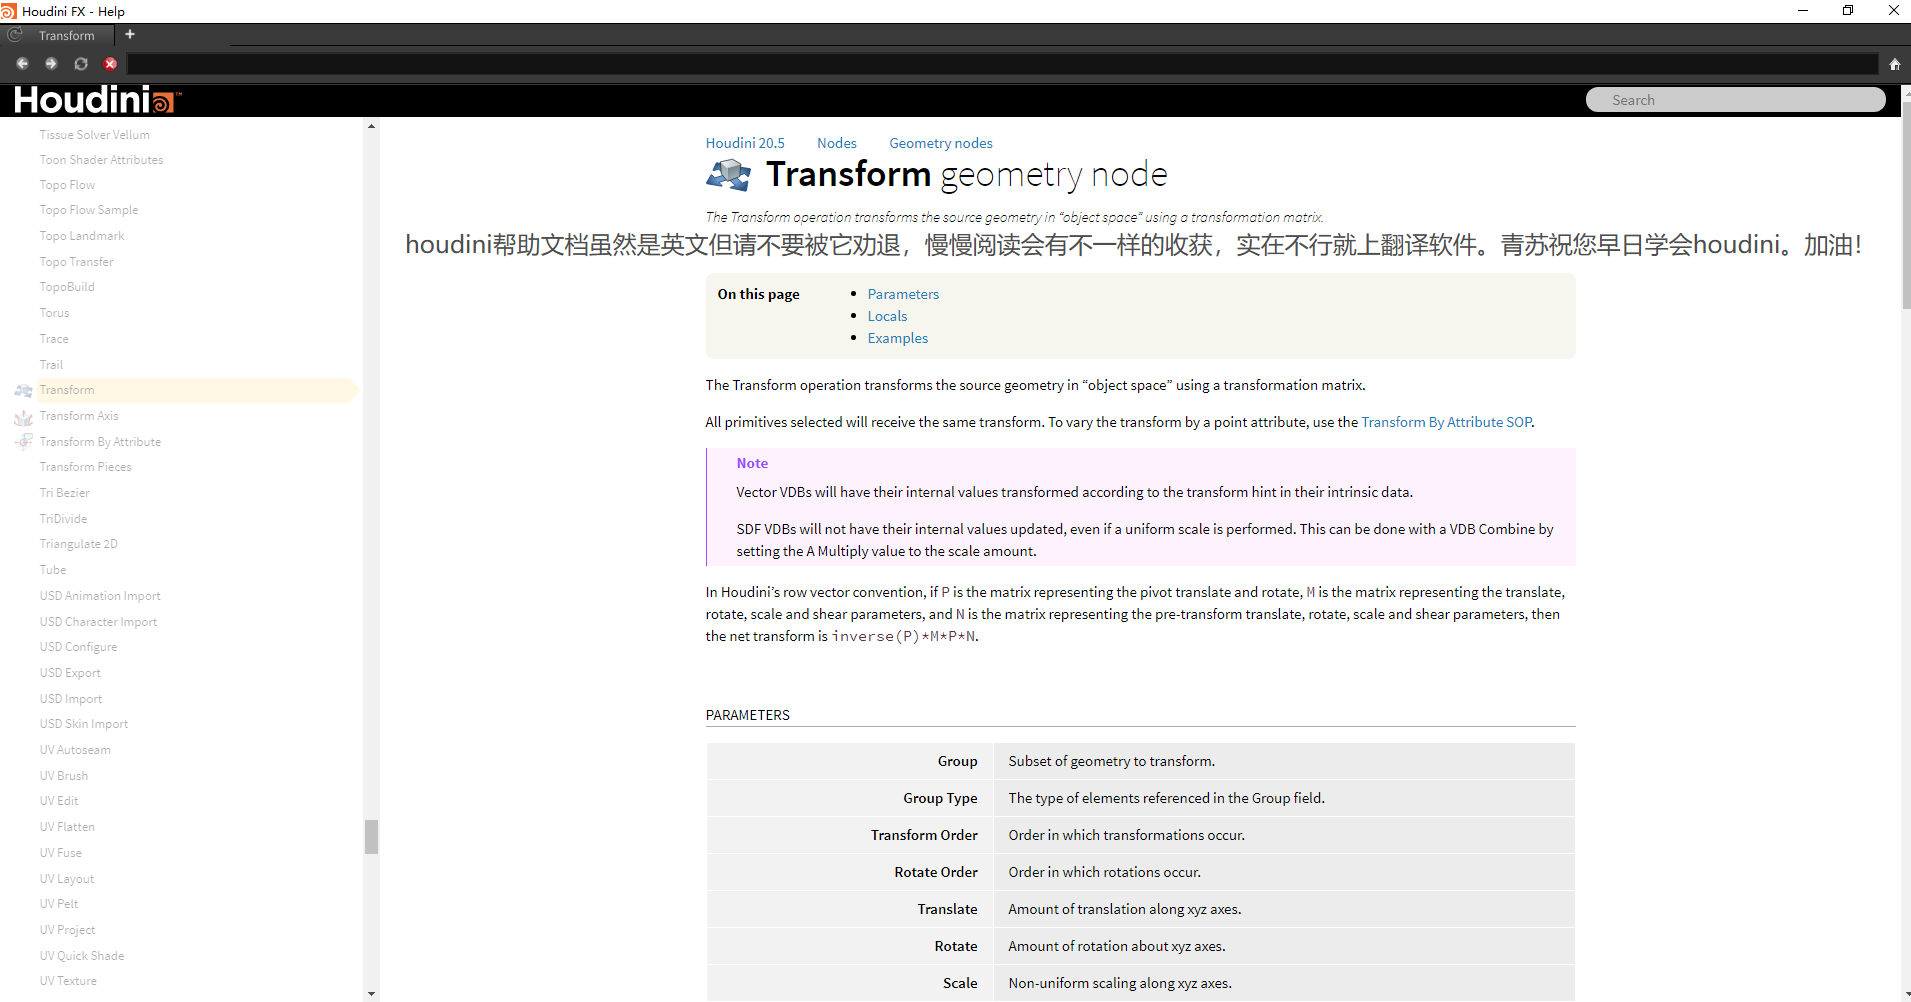Open Topo Flow in the sidebar

[x=67, y=185]
